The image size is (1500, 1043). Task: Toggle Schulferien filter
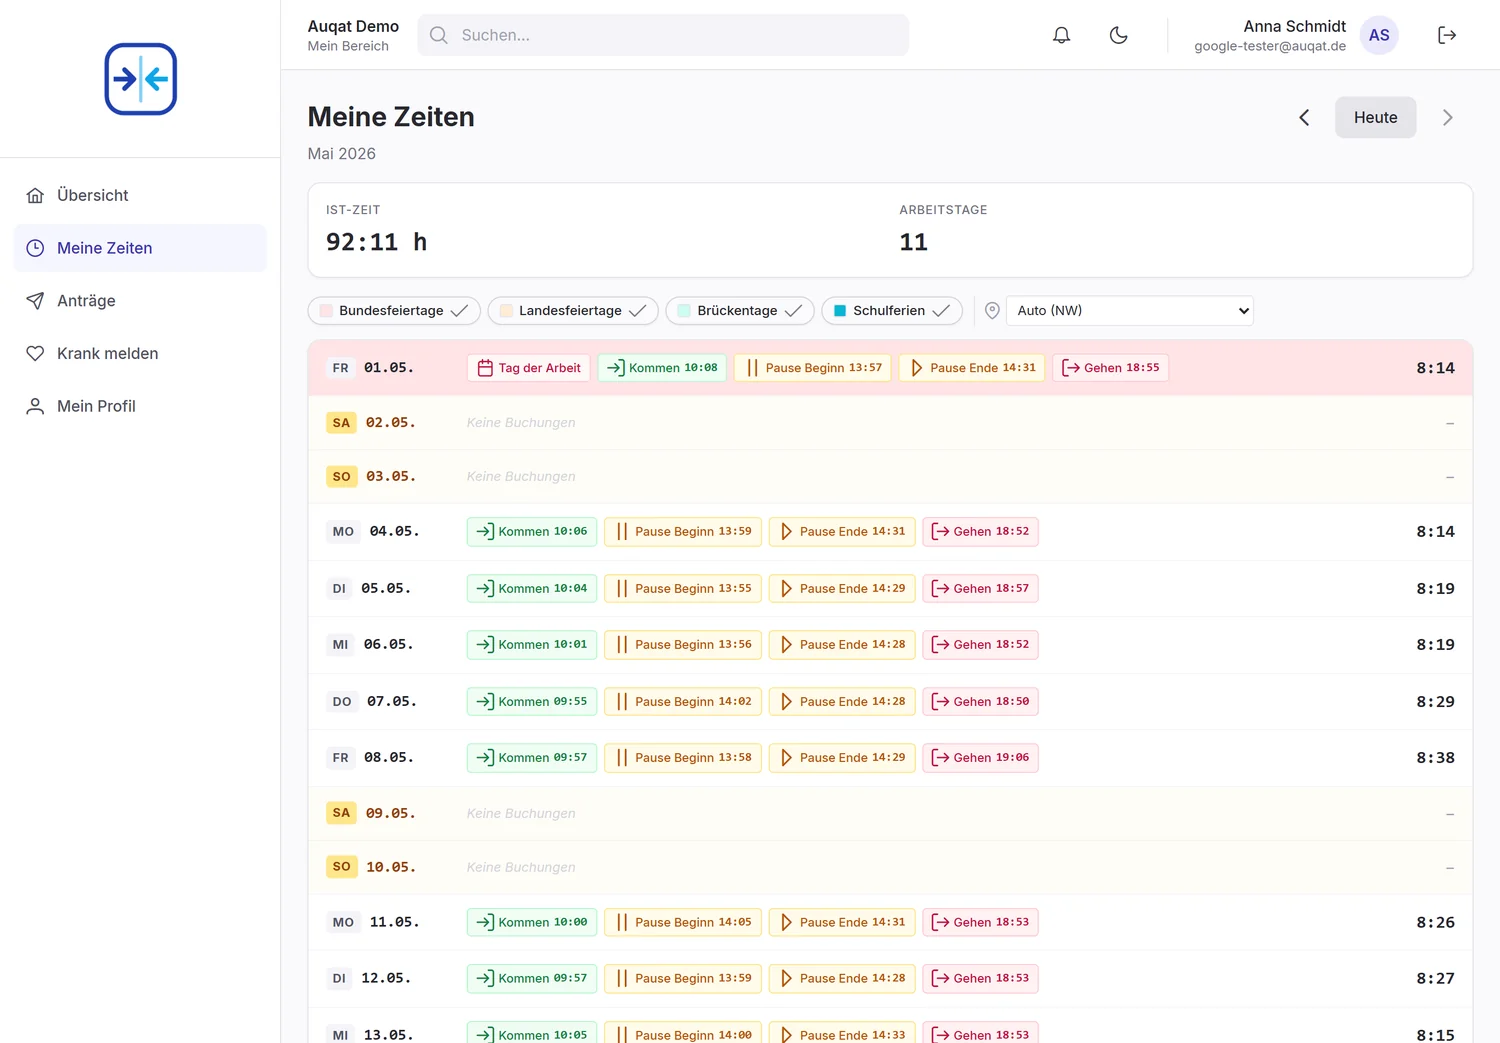click(892, 311)
